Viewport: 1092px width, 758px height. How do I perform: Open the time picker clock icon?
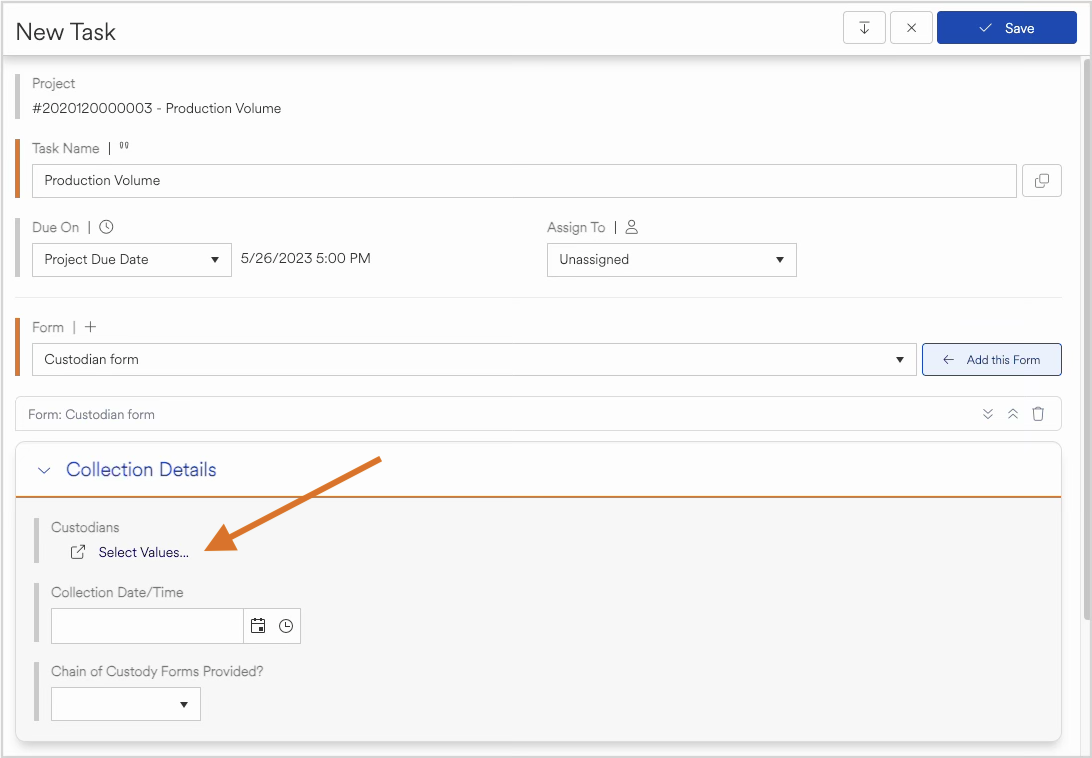pos(286,626)
